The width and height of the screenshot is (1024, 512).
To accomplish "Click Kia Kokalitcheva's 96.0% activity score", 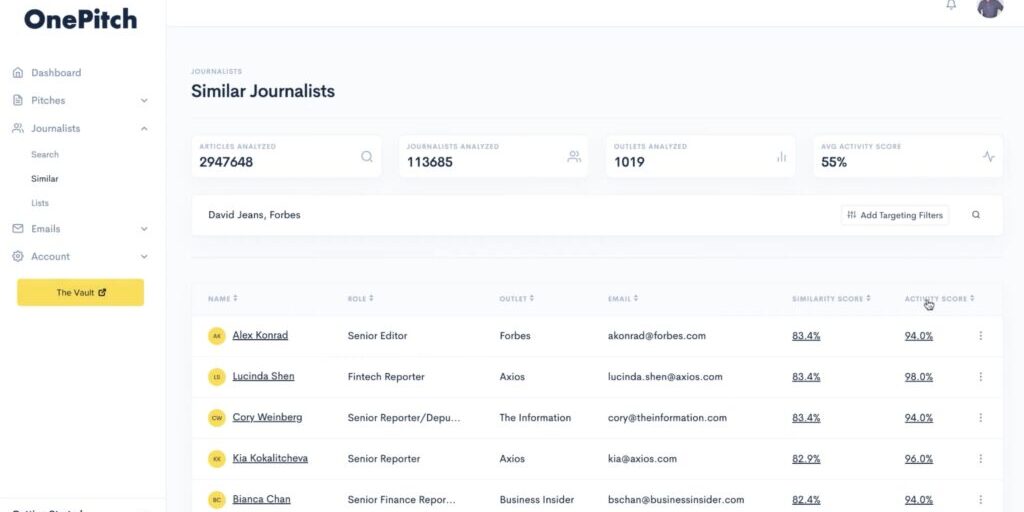I will (918, 459).
